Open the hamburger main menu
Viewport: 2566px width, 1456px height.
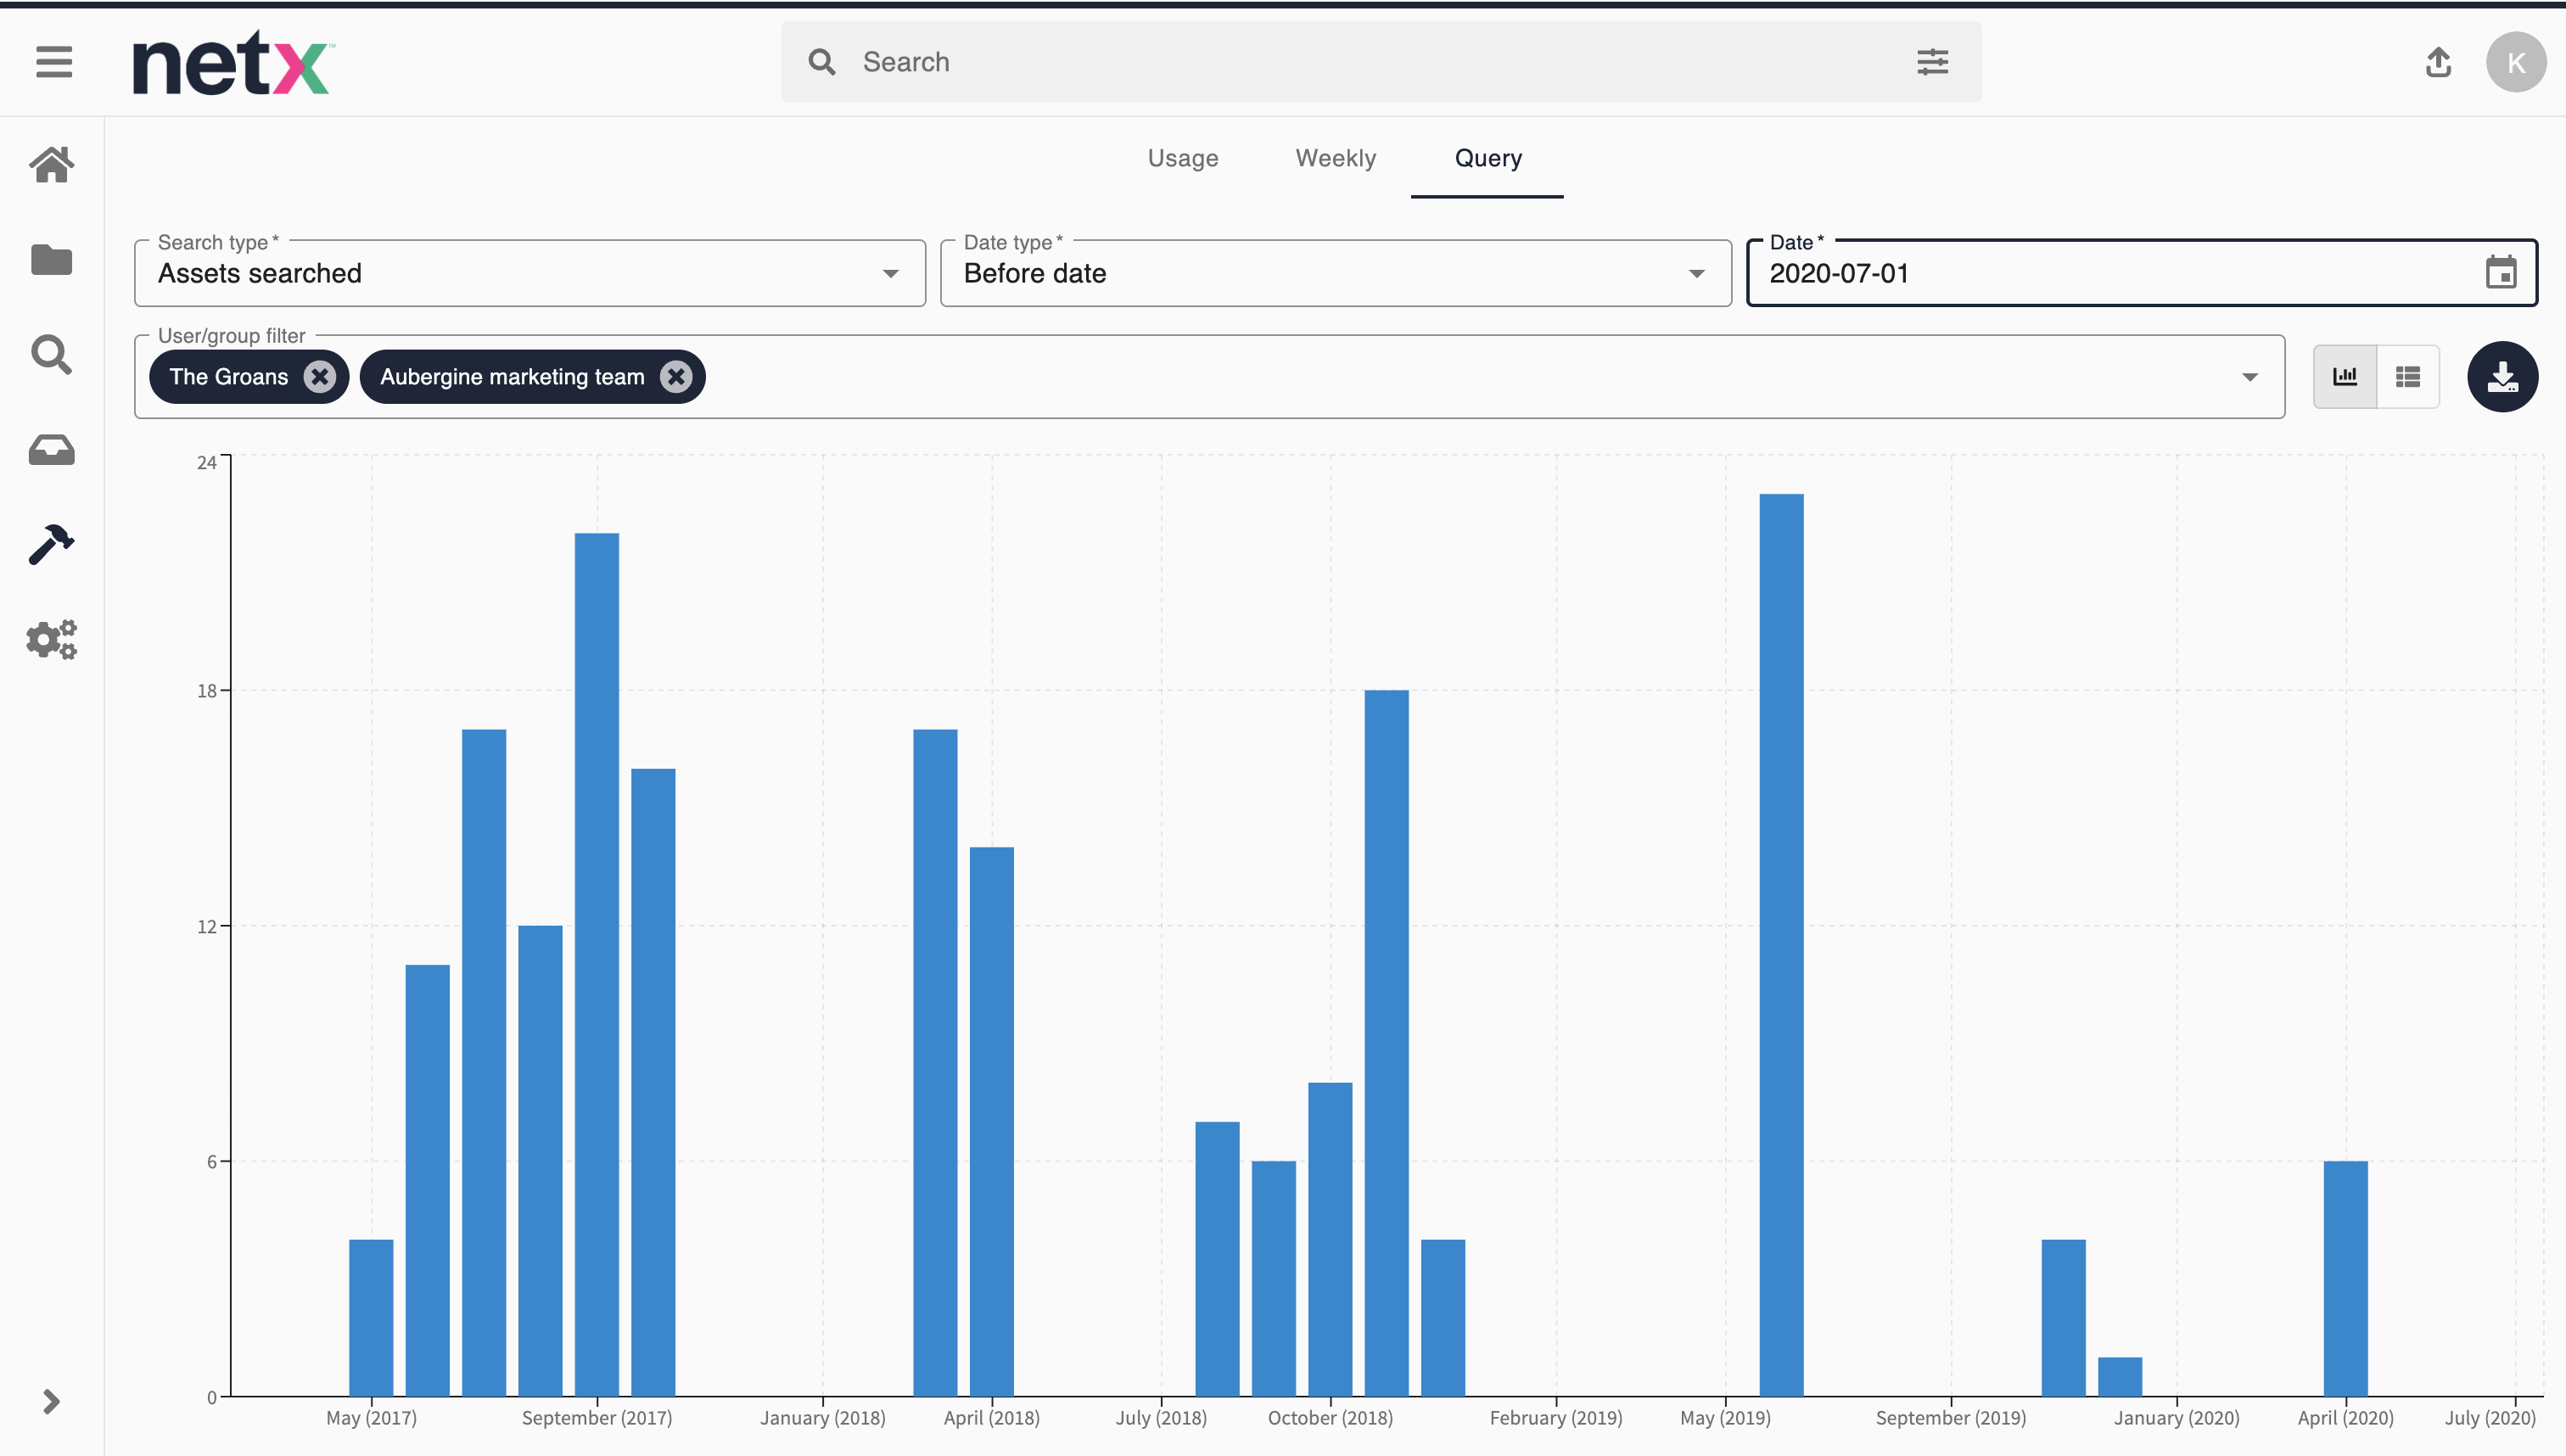point(54,62)
